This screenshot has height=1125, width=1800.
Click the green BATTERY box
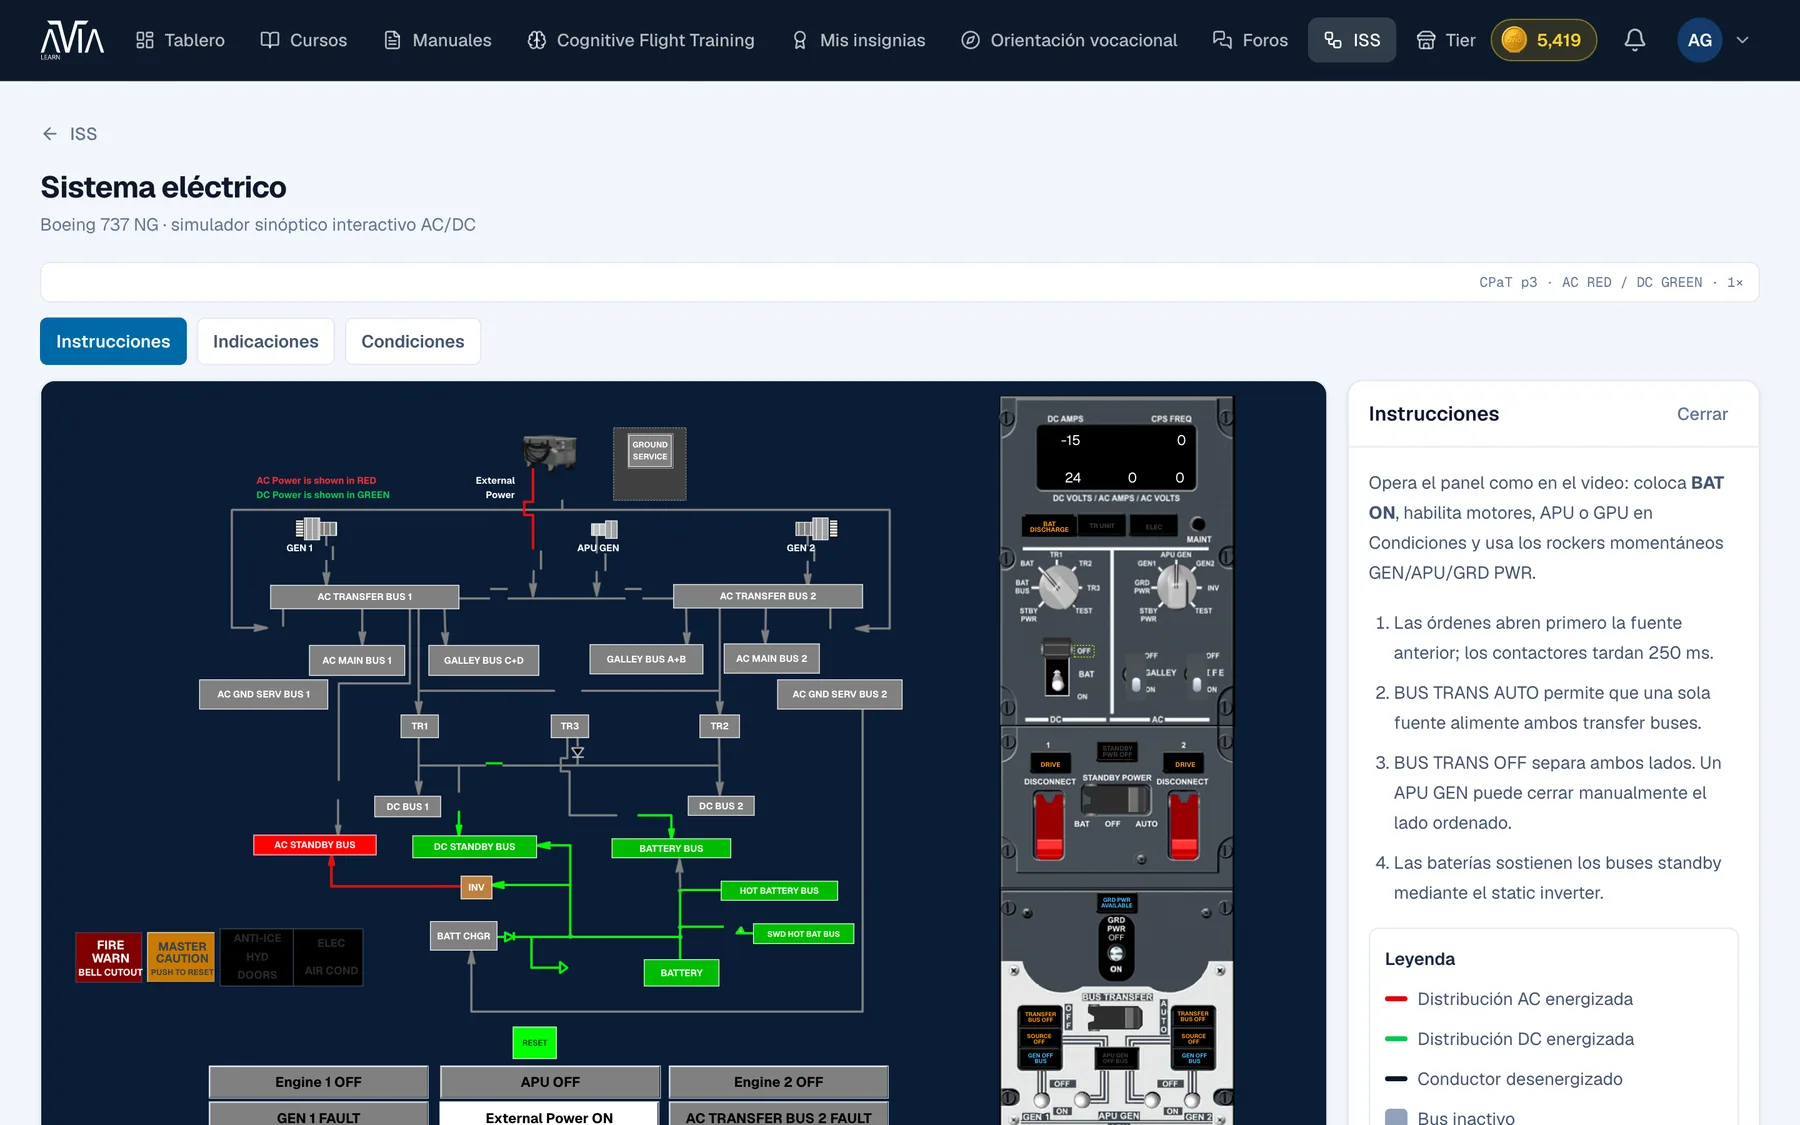[682, 972]
